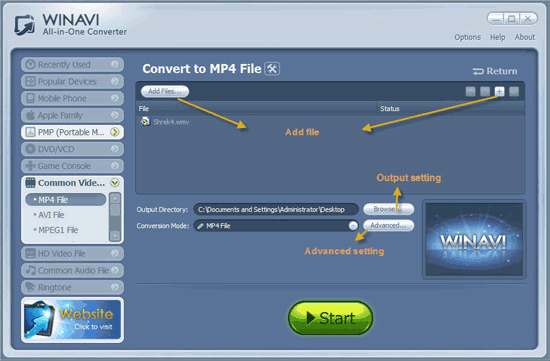Image resolution: width=550 pixels, height=361 pixels.
Task: Click the WinAVI logo icon
Action: click(x=25, y=25)
